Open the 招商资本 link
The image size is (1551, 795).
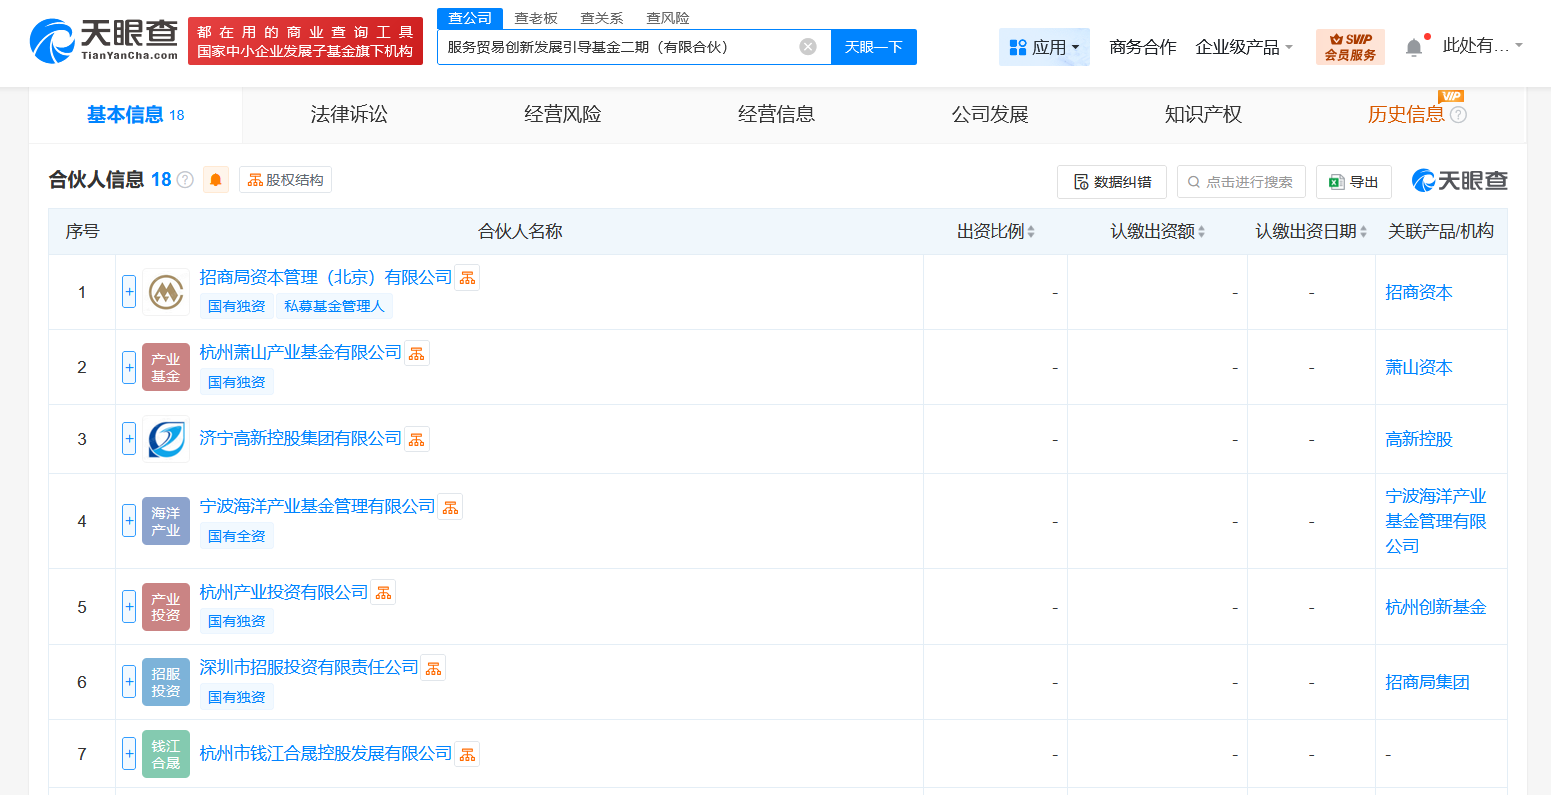coord(1419,291)
